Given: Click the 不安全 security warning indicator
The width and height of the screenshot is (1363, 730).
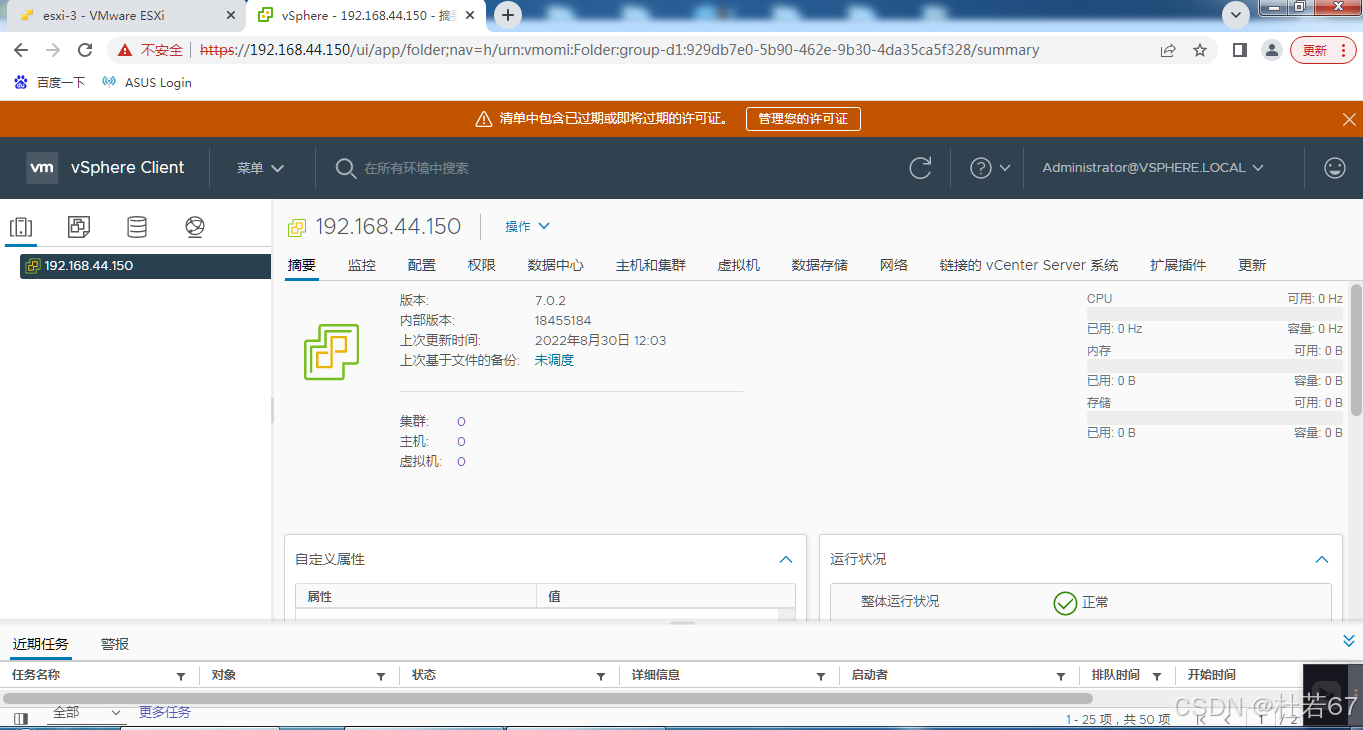Looking at the screenshot, I should (150, 50).
